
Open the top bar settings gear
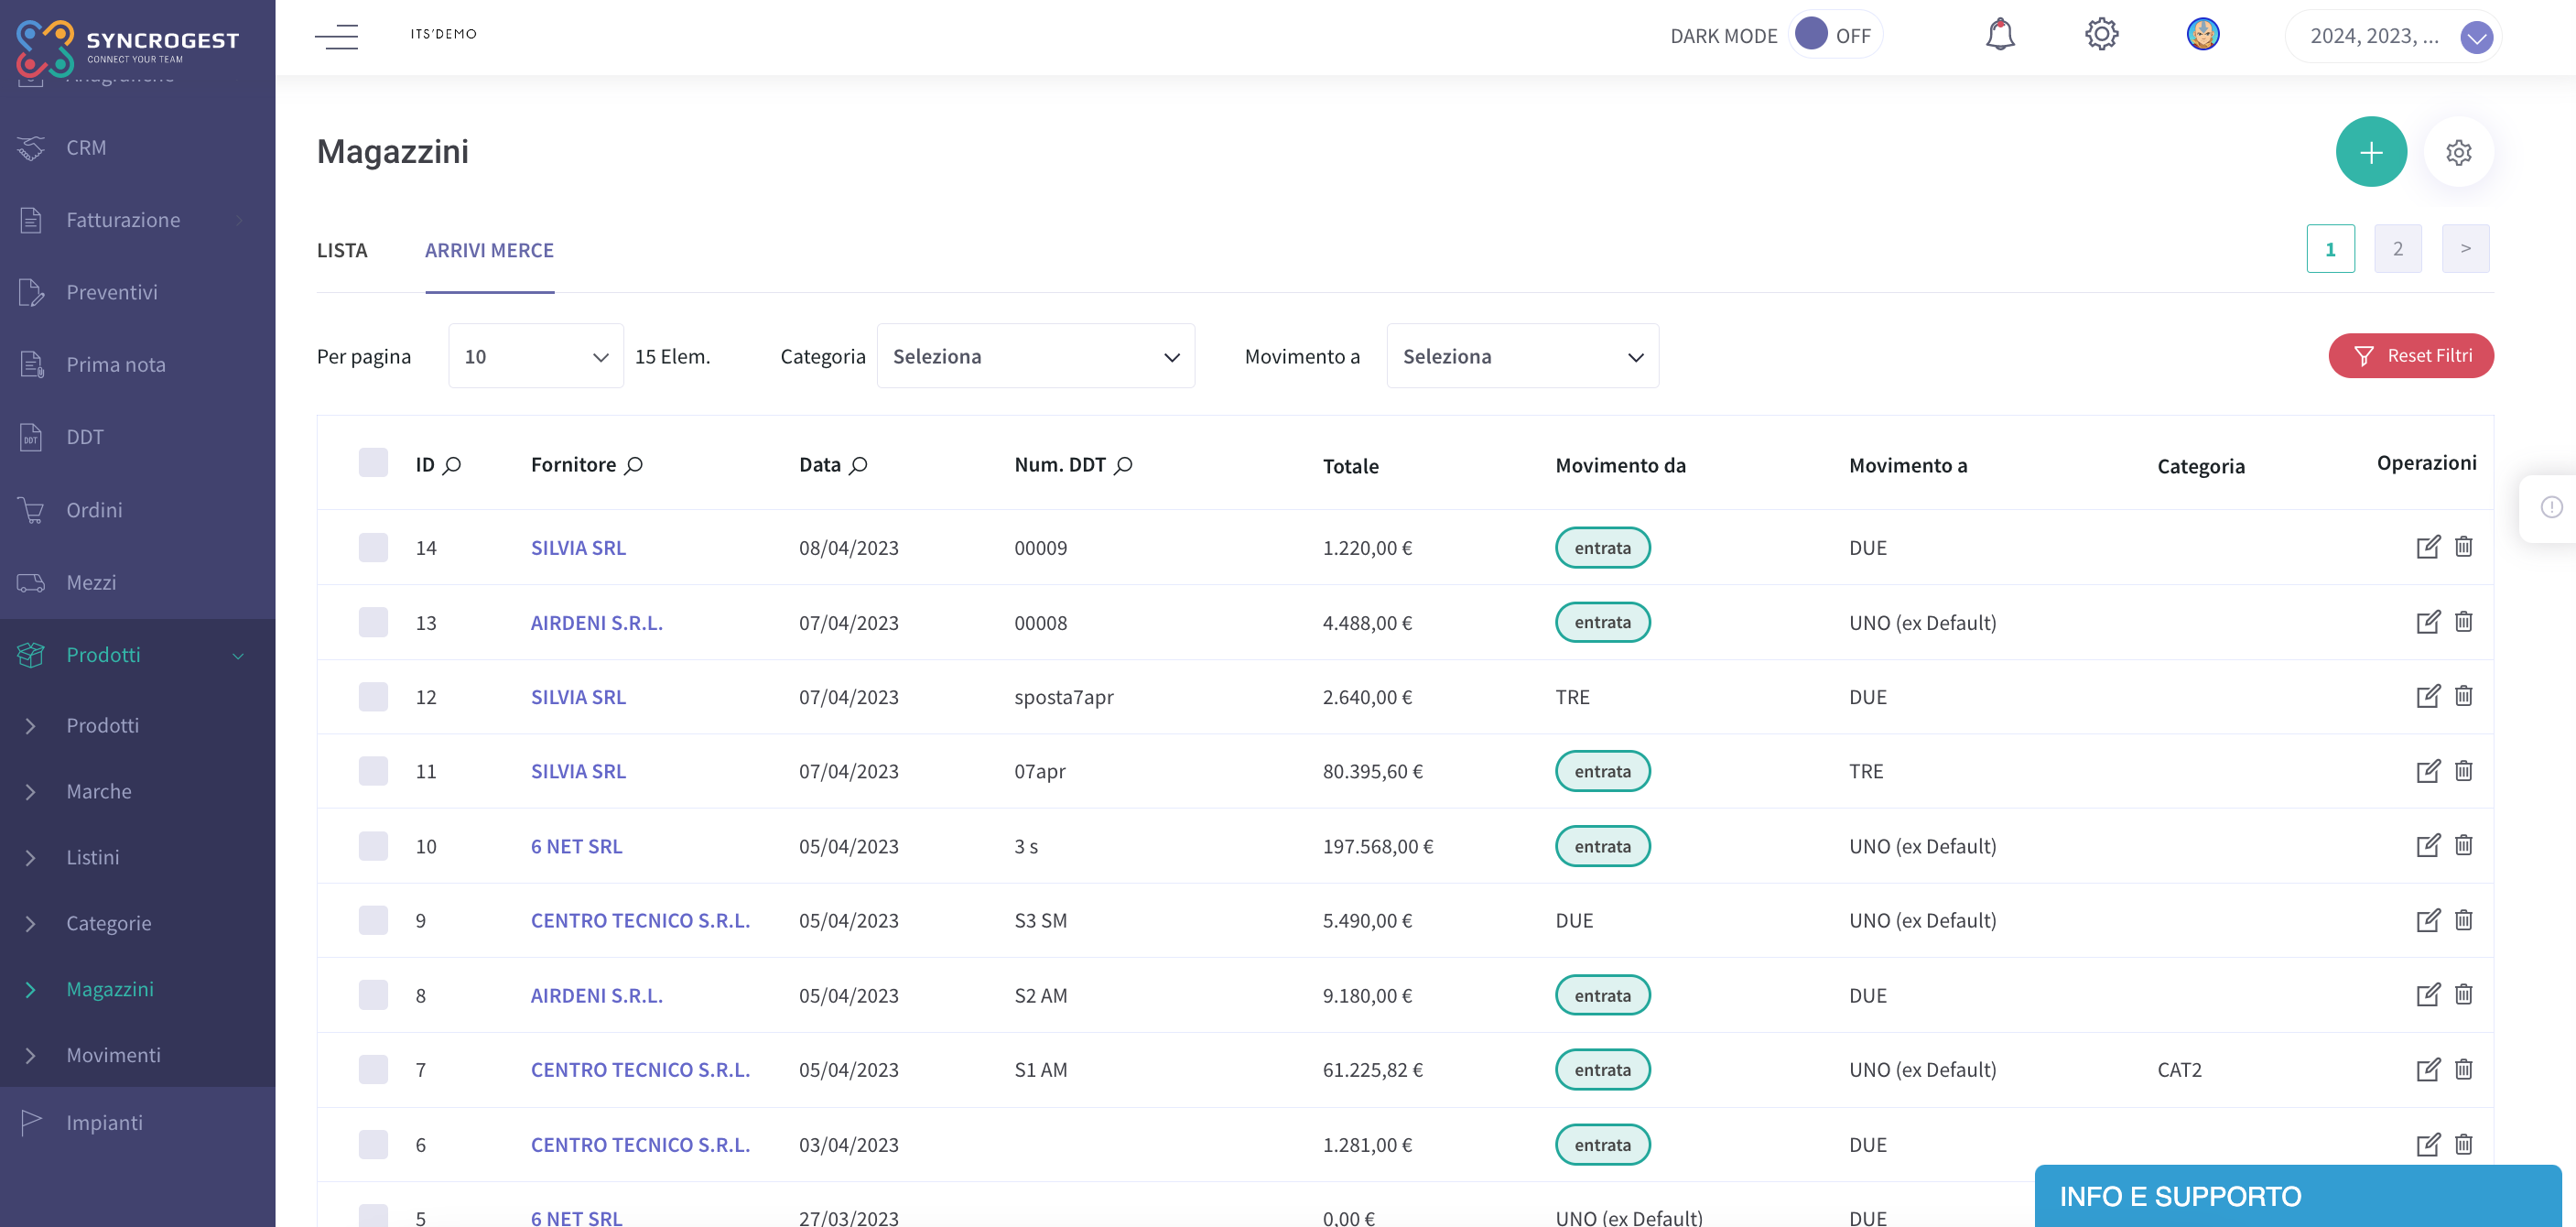coord(2101,35)
